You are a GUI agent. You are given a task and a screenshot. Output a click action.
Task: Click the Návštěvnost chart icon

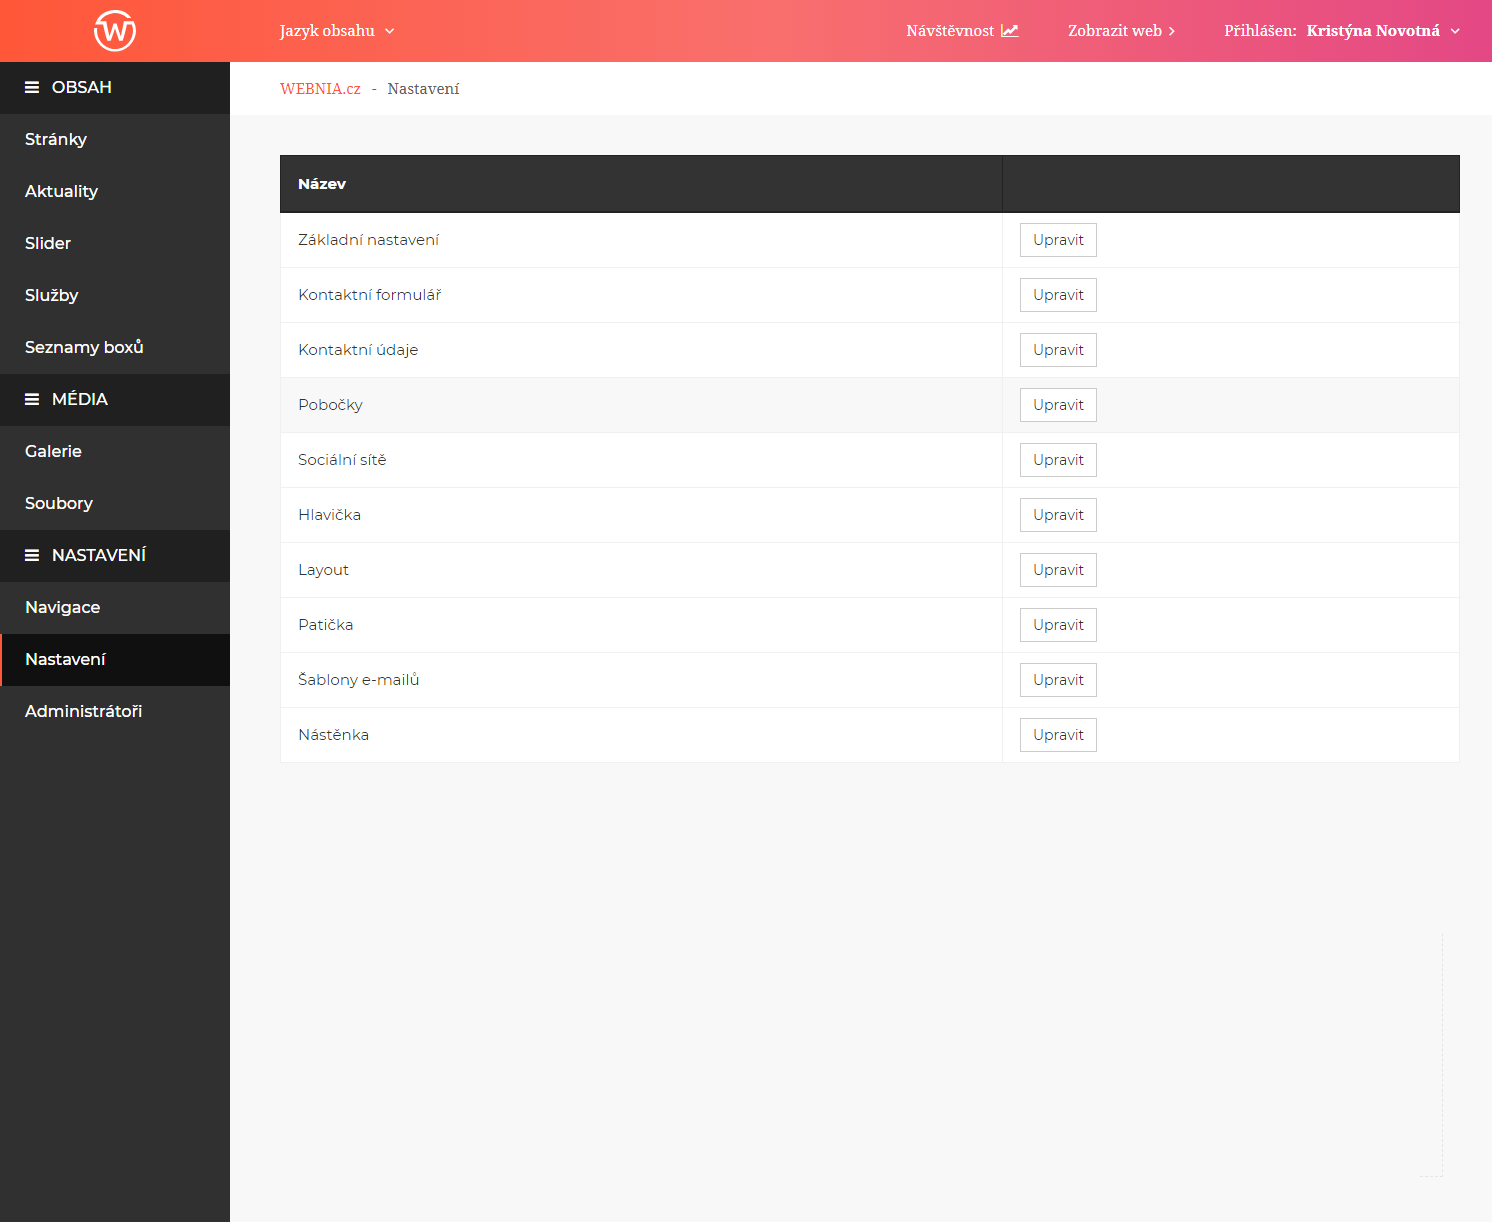tap(1010, 31)
